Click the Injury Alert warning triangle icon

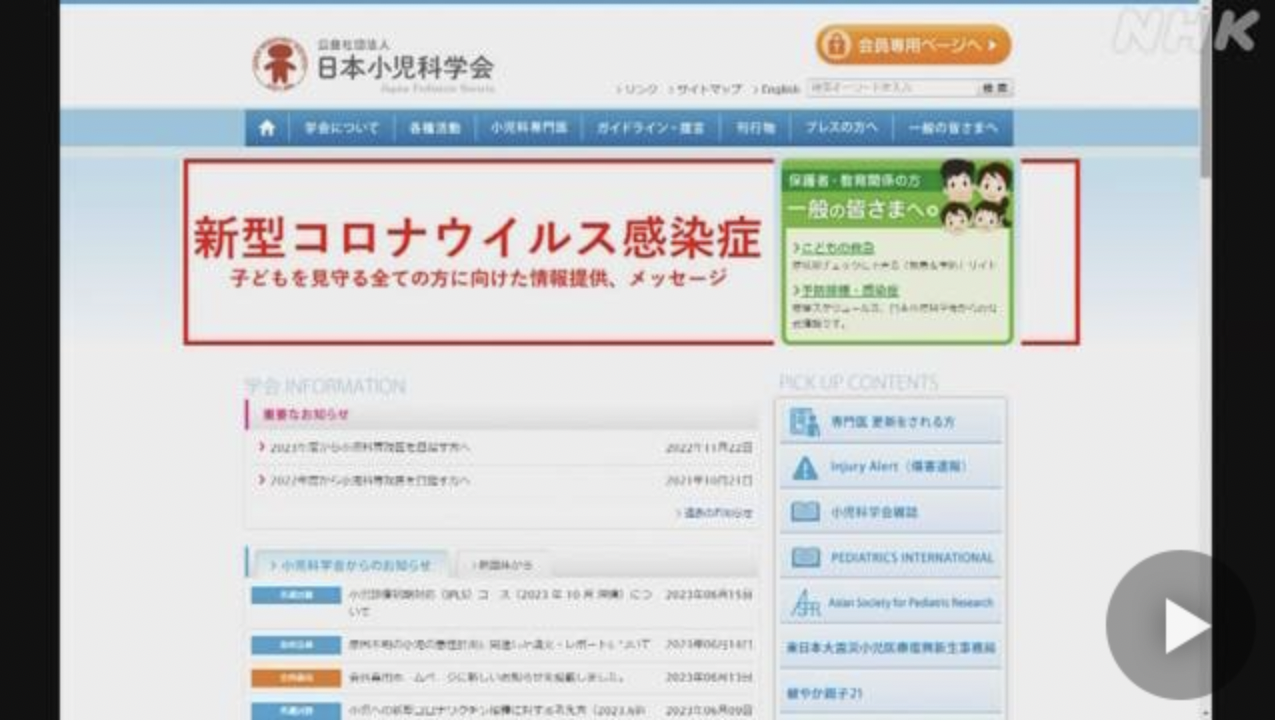[x=805, y=468]
